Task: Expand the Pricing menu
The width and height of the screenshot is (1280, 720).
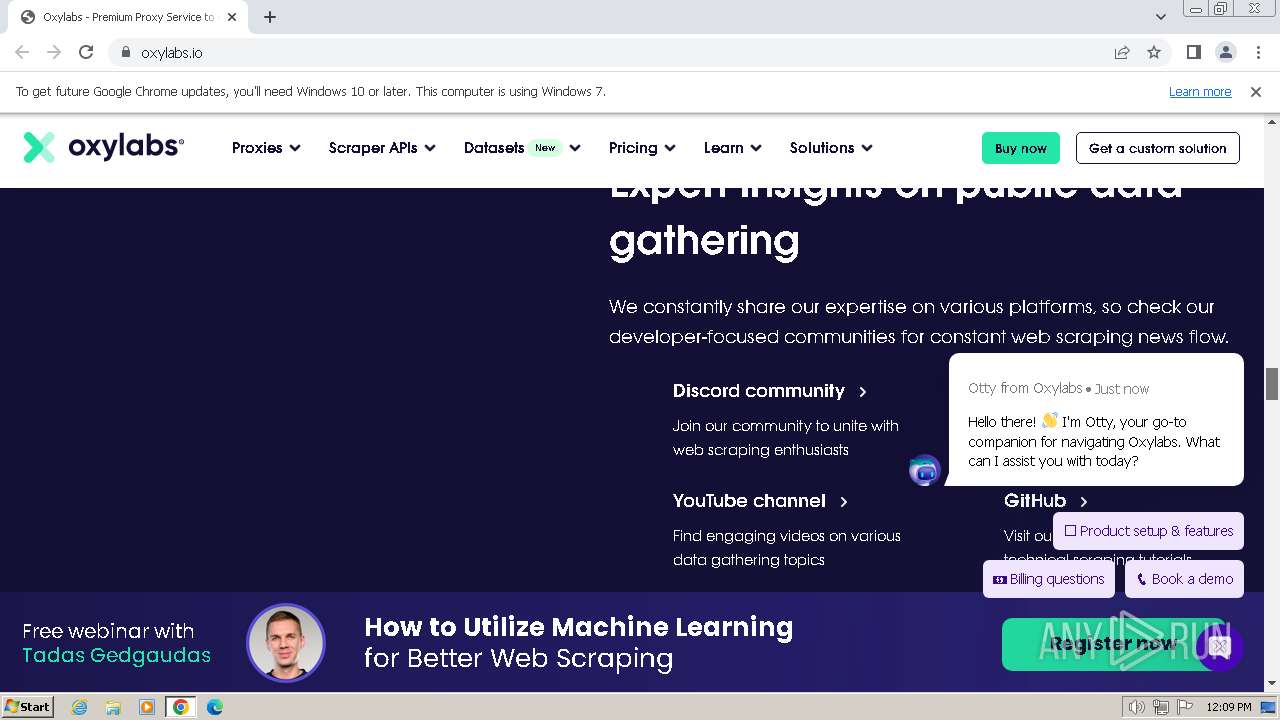Action: coord(642,147)
